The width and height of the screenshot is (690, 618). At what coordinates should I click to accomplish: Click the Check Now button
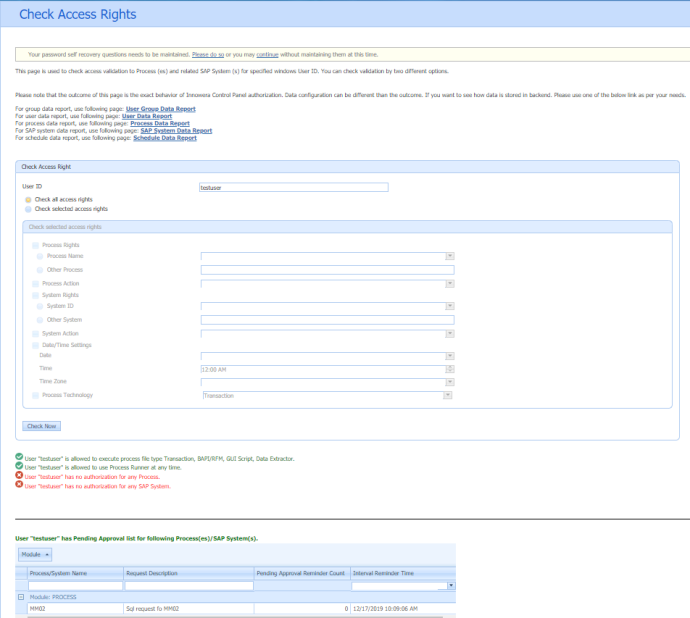[41, 426]
